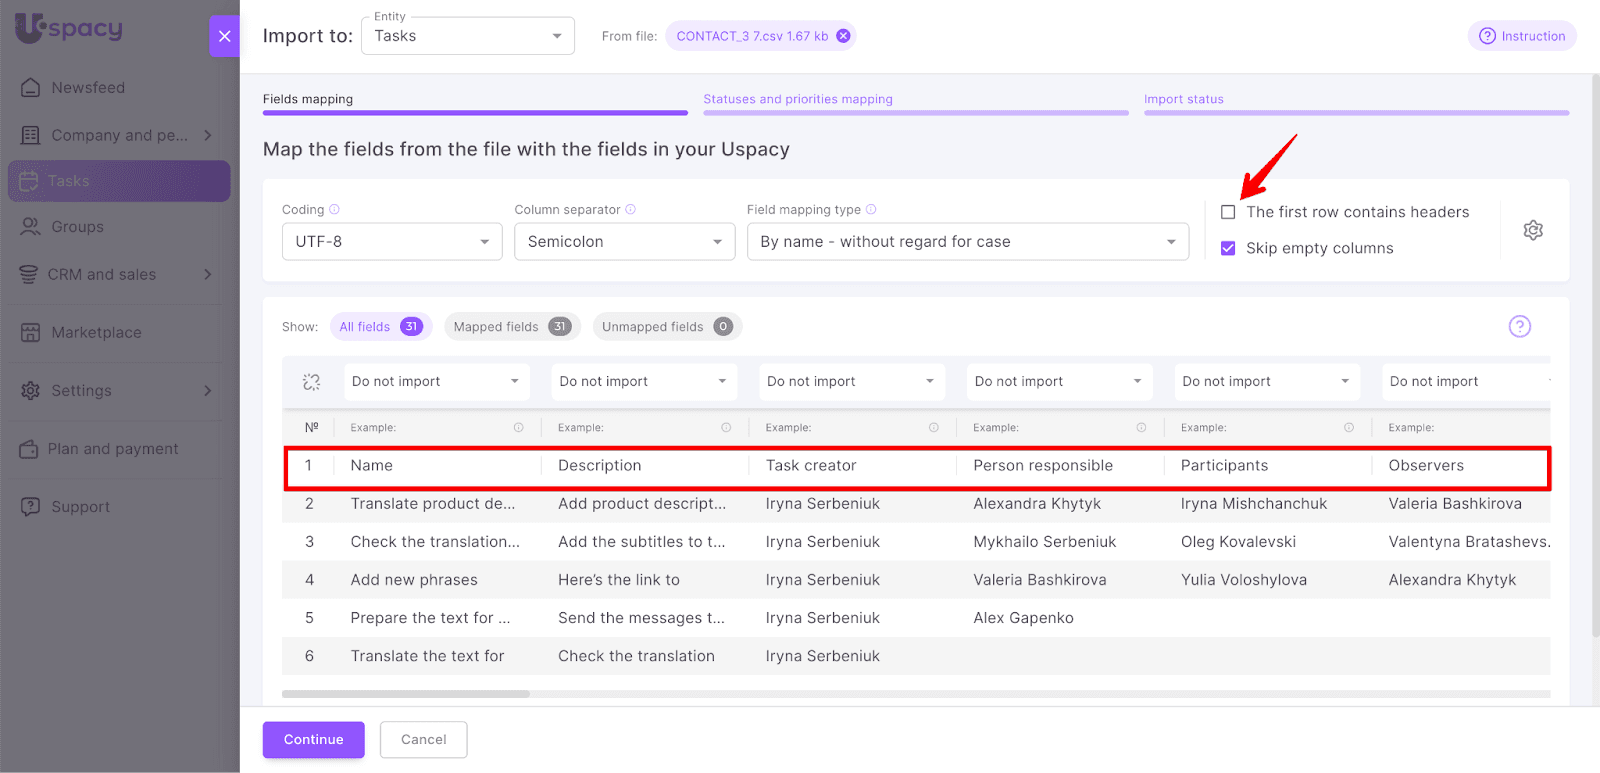Image resolution: width=1600 pixels, height=773 pixels.
Task: Click the purple help question mark icon
Action: 1519,326
